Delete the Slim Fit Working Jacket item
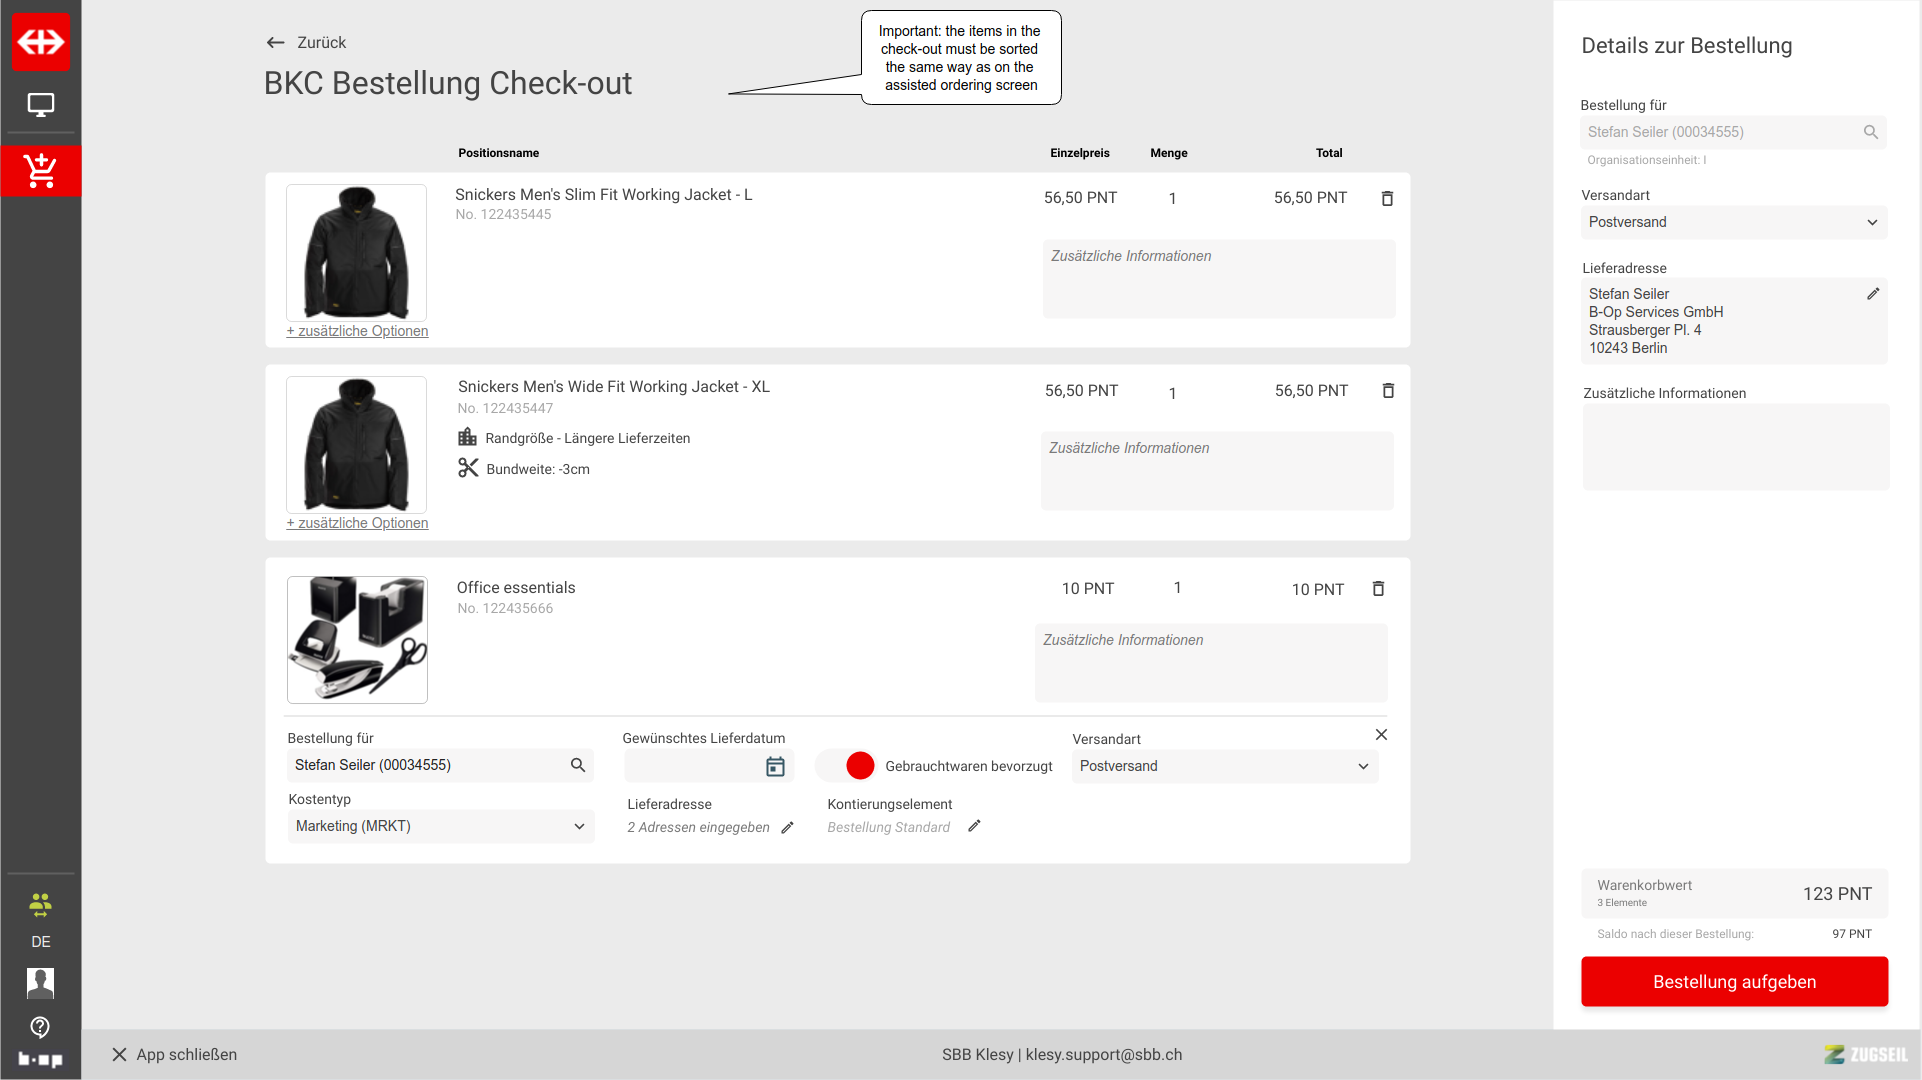1922x1080 pixels. [1387, 198]
